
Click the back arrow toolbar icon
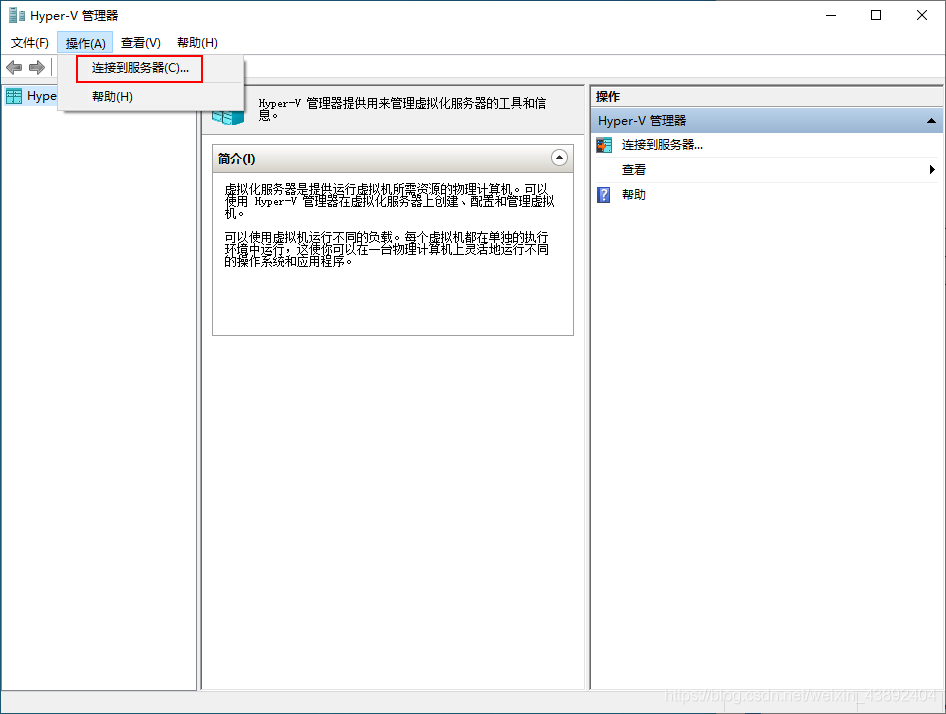pos(14,68)
